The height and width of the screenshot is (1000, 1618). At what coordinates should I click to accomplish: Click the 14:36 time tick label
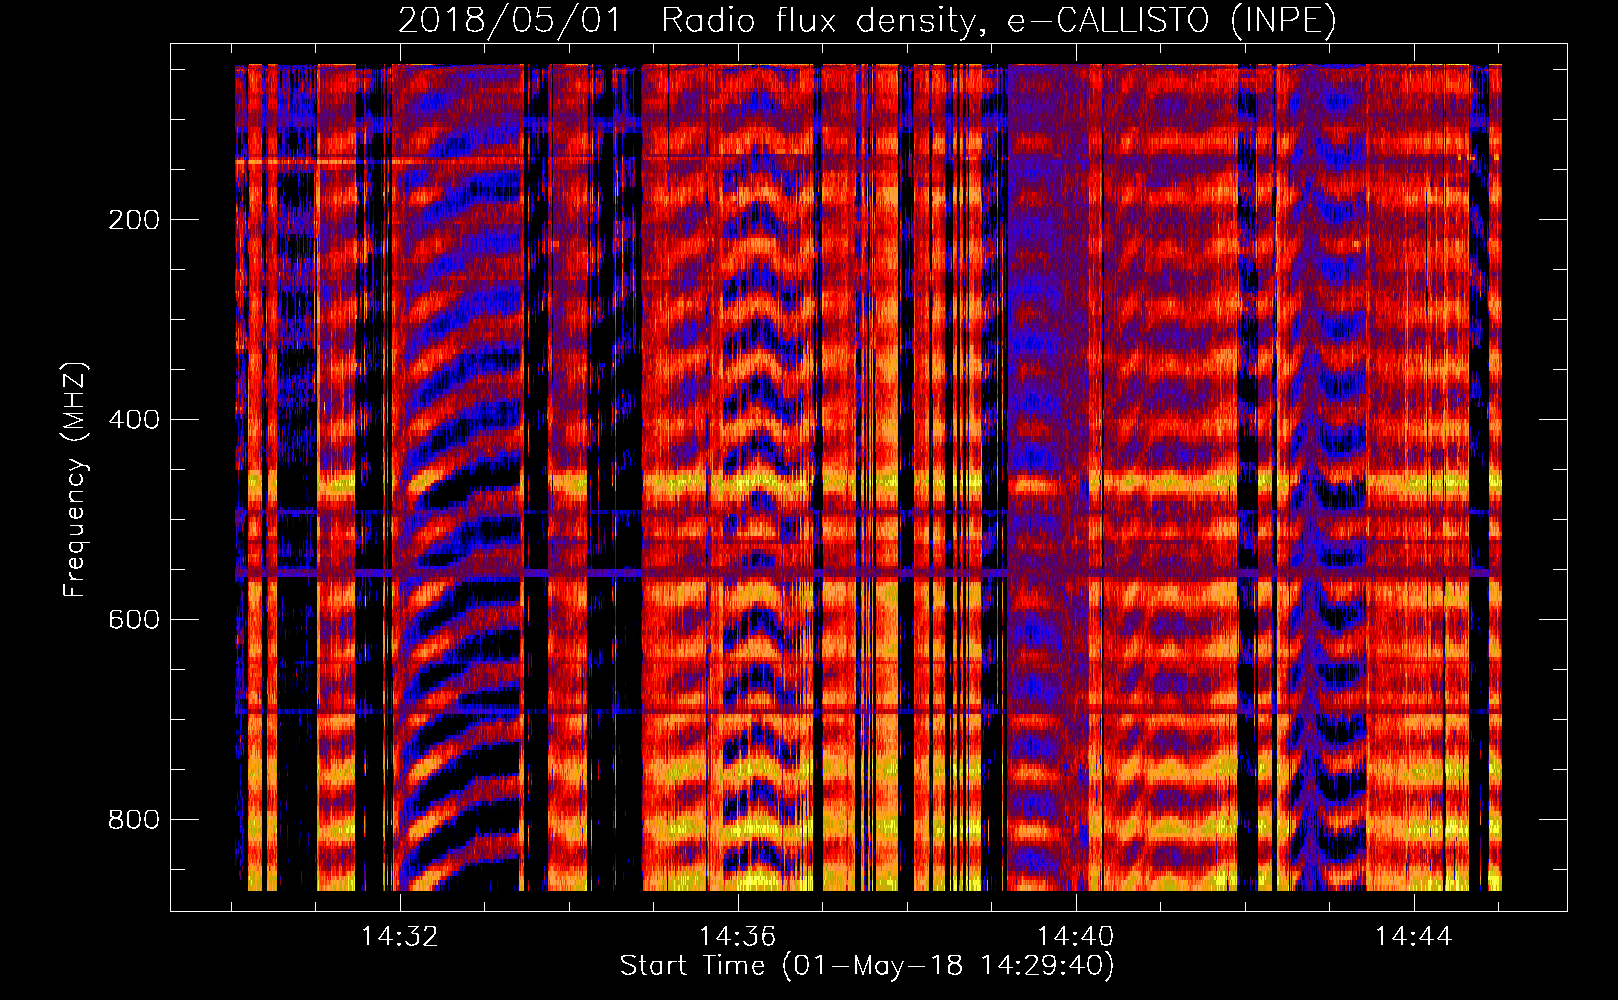pyautogui.click(x=738, y=937)
